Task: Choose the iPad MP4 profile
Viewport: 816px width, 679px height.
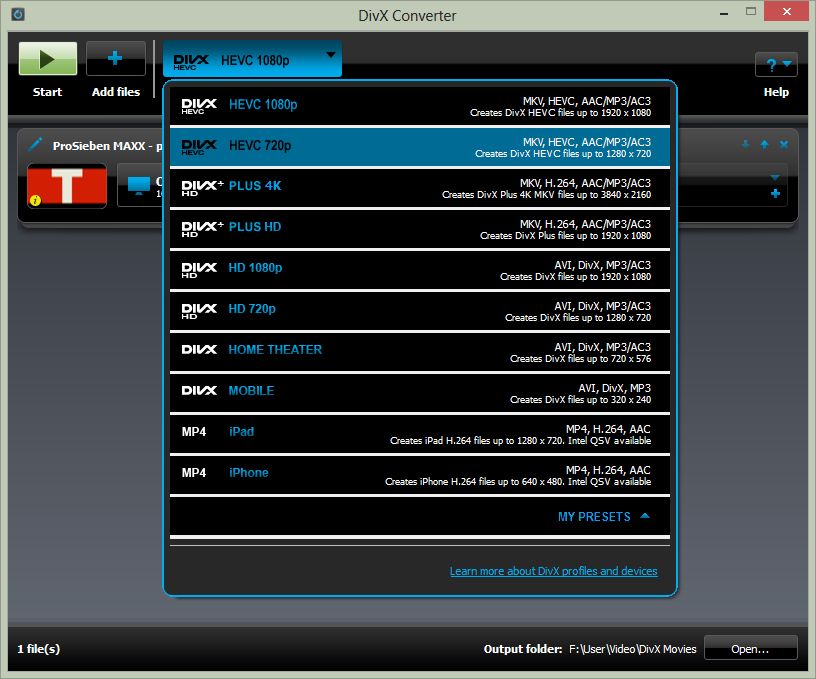Action: 419,434
